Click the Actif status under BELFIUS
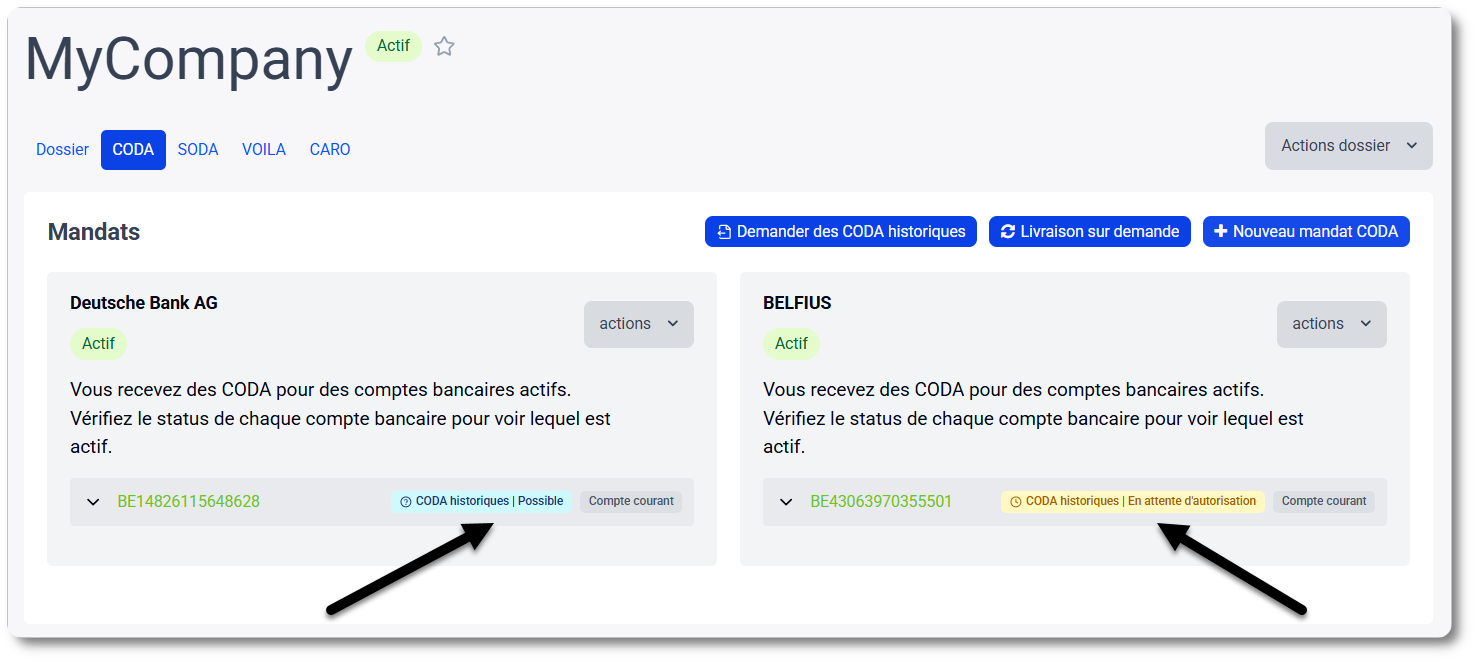Screen dimensions: 1475x661 click(x=791, y=343)
